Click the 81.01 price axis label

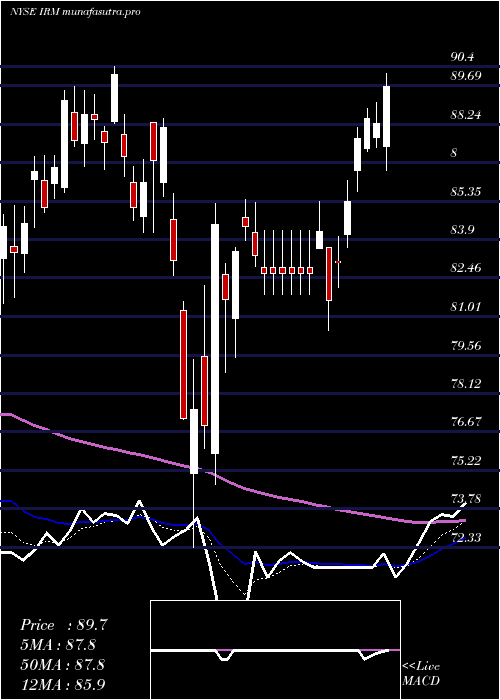click(x=466, y=307)
